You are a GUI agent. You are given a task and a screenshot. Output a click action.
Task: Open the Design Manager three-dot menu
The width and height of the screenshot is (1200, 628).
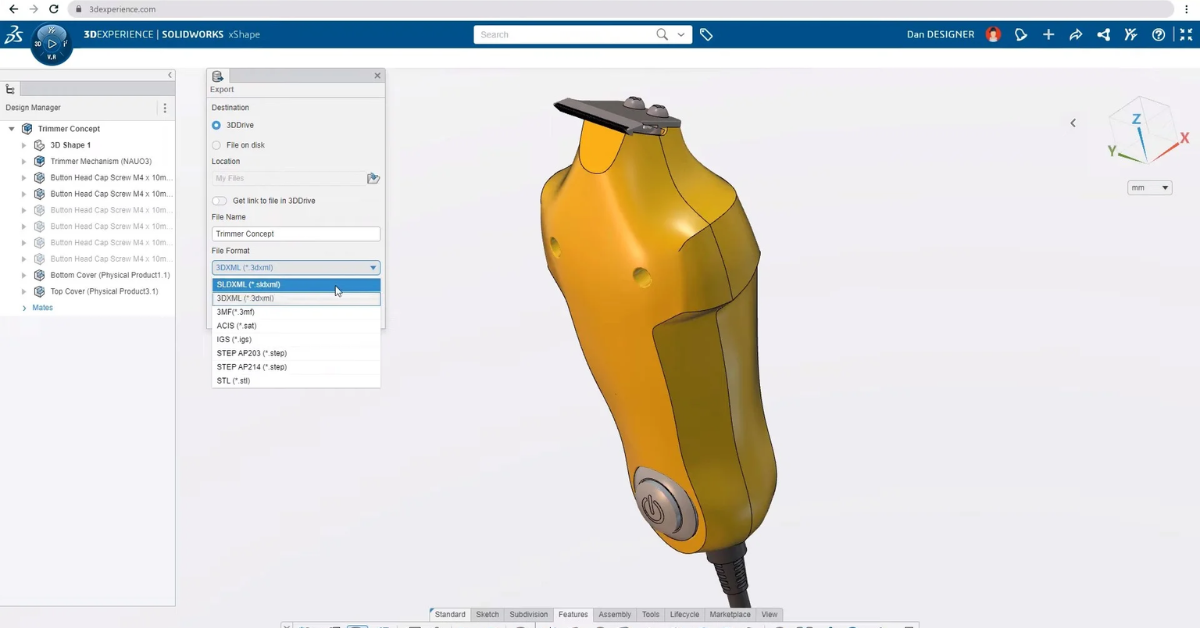point(165,108)
